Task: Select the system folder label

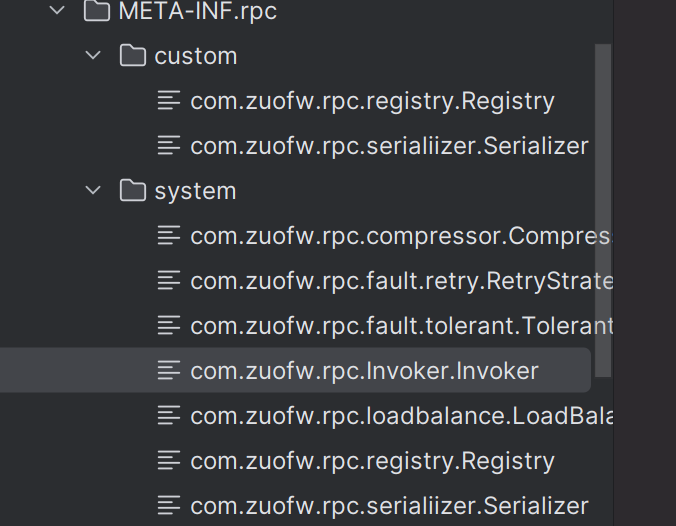Action: [195, 191]
